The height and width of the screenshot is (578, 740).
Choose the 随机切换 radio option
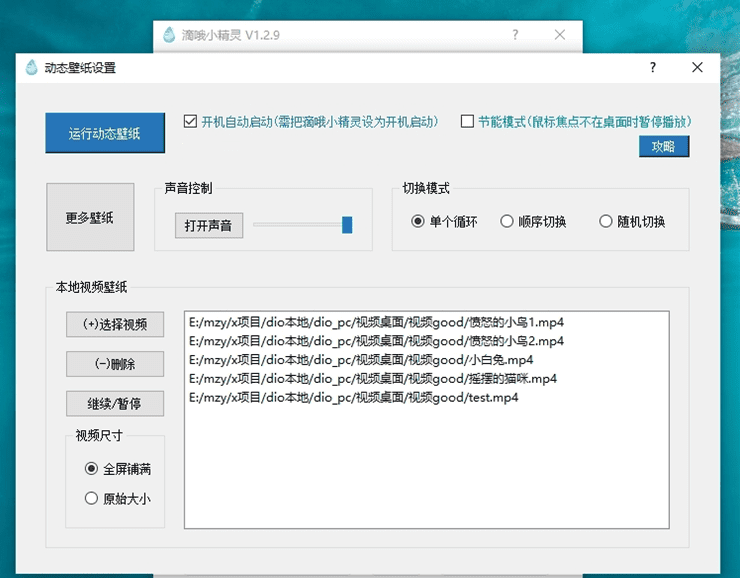605,222
